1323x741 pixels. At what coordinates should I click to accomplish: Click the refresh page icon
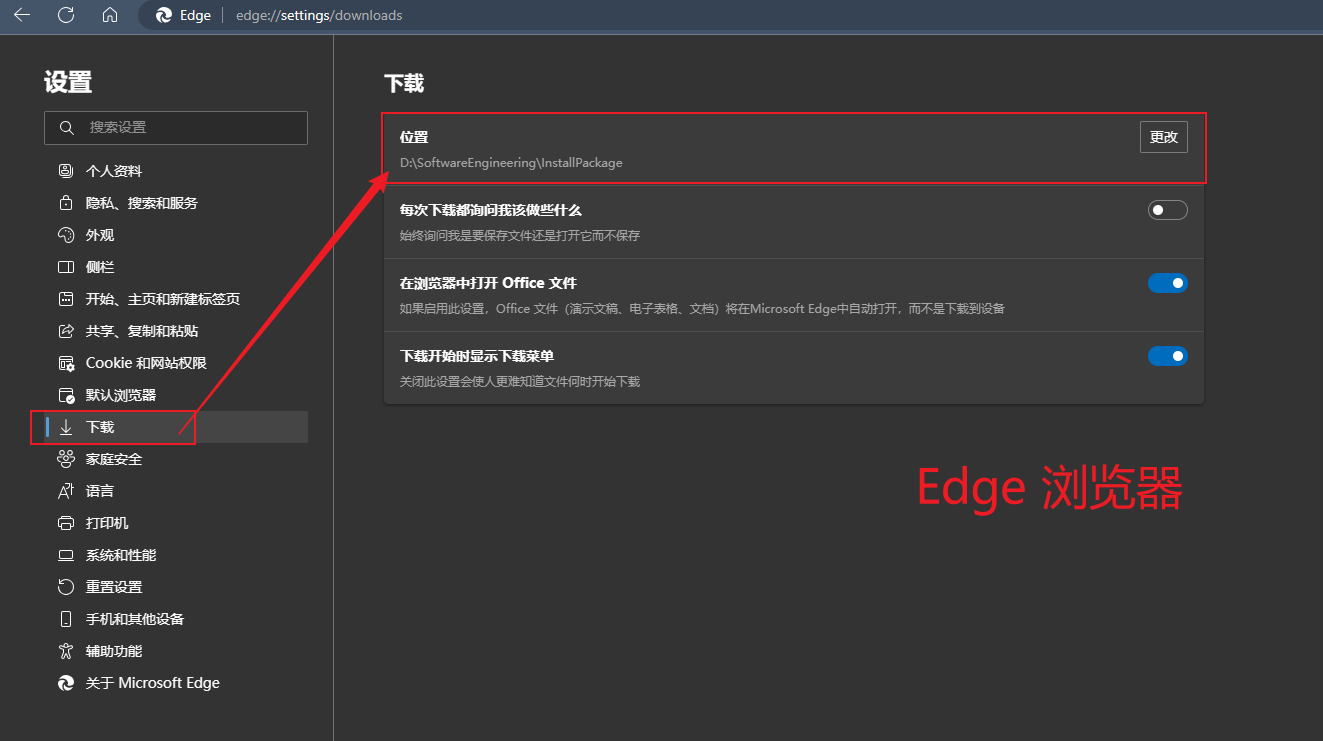tap(66, 15)
